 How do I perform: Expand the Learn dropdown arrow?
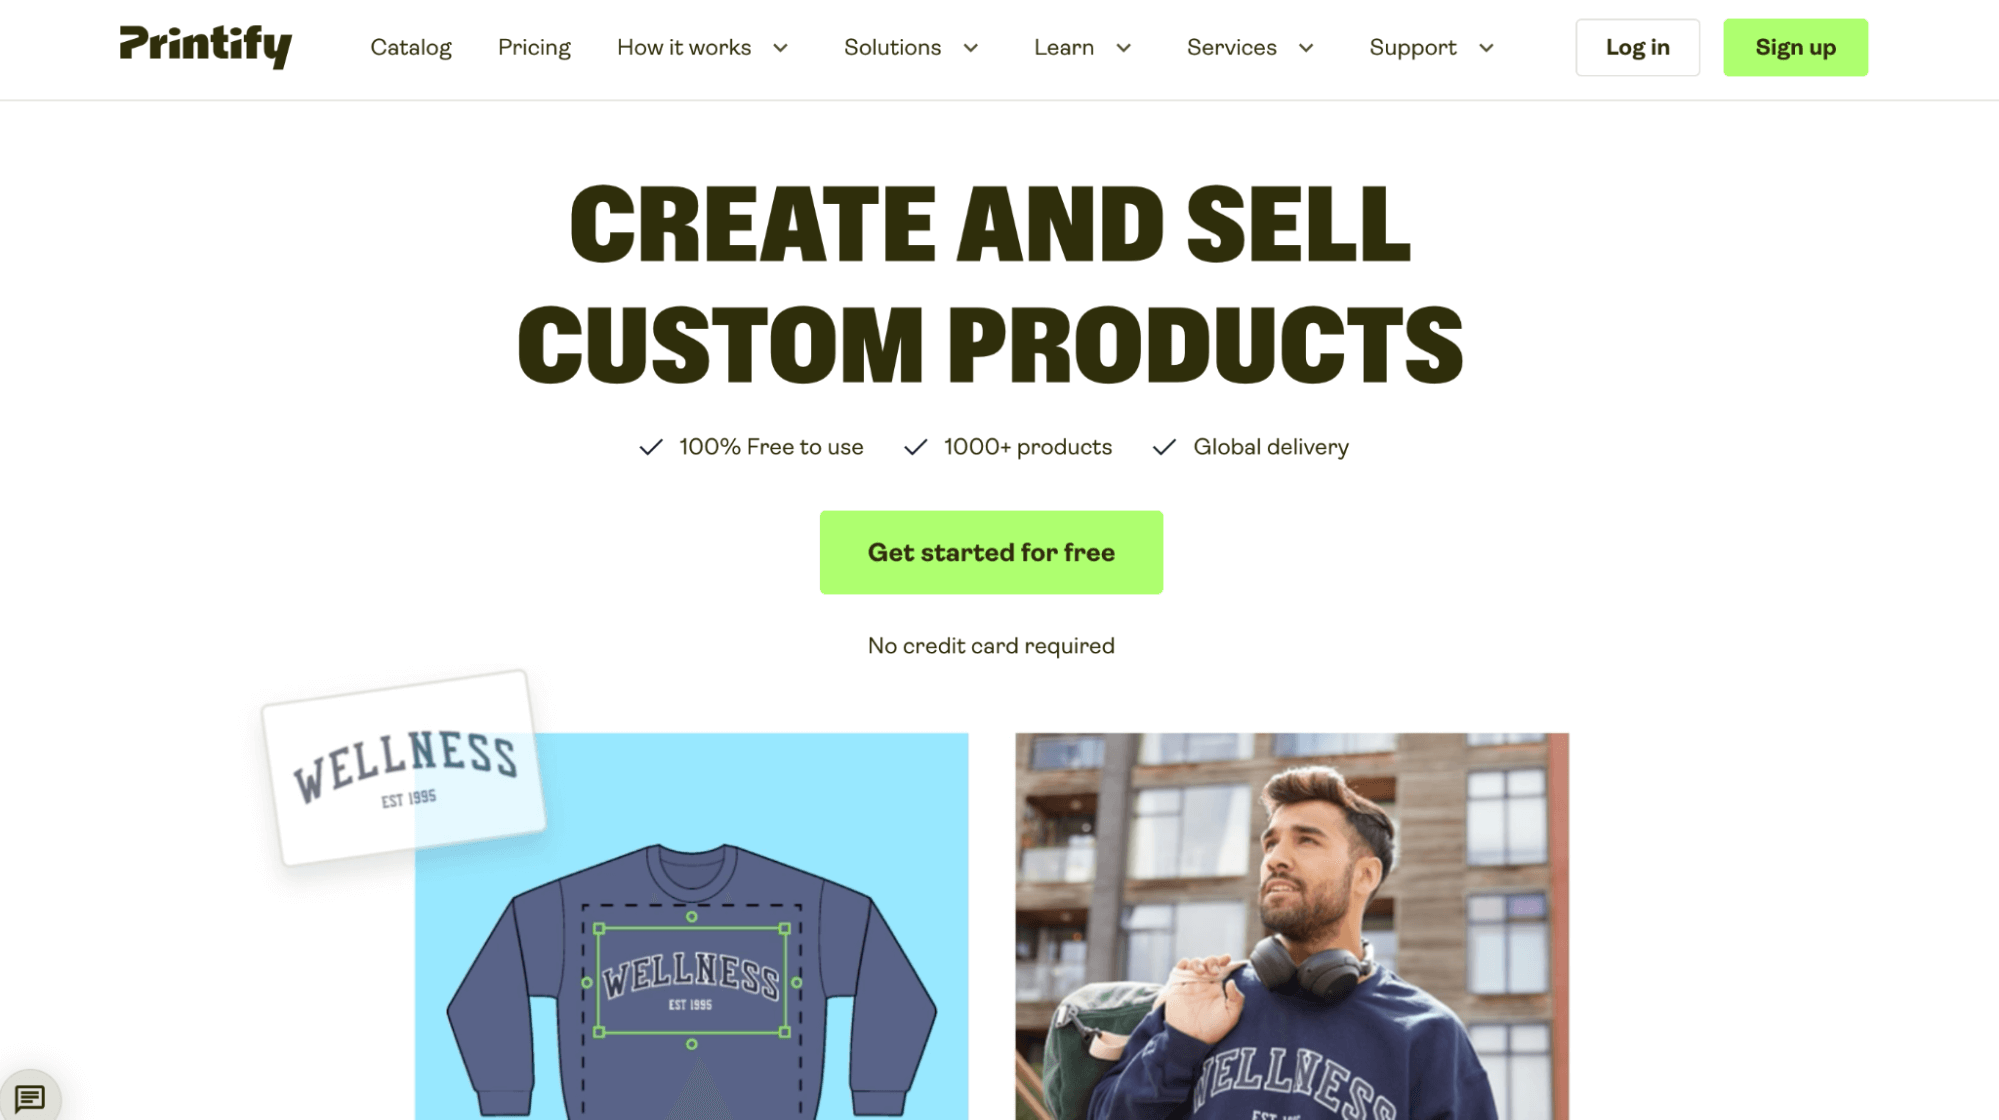click(x=1124, y=48)
